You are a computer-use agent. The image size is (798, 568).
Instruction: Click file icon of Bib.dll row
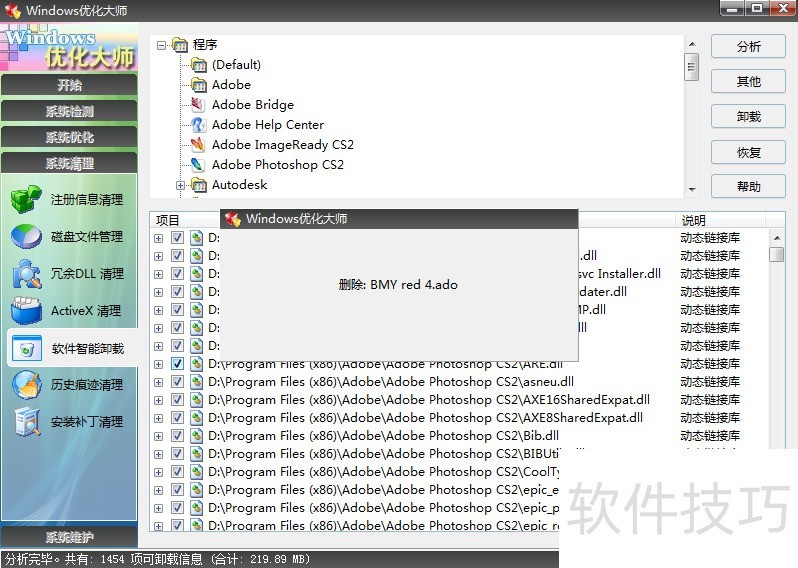coord(196,436)
